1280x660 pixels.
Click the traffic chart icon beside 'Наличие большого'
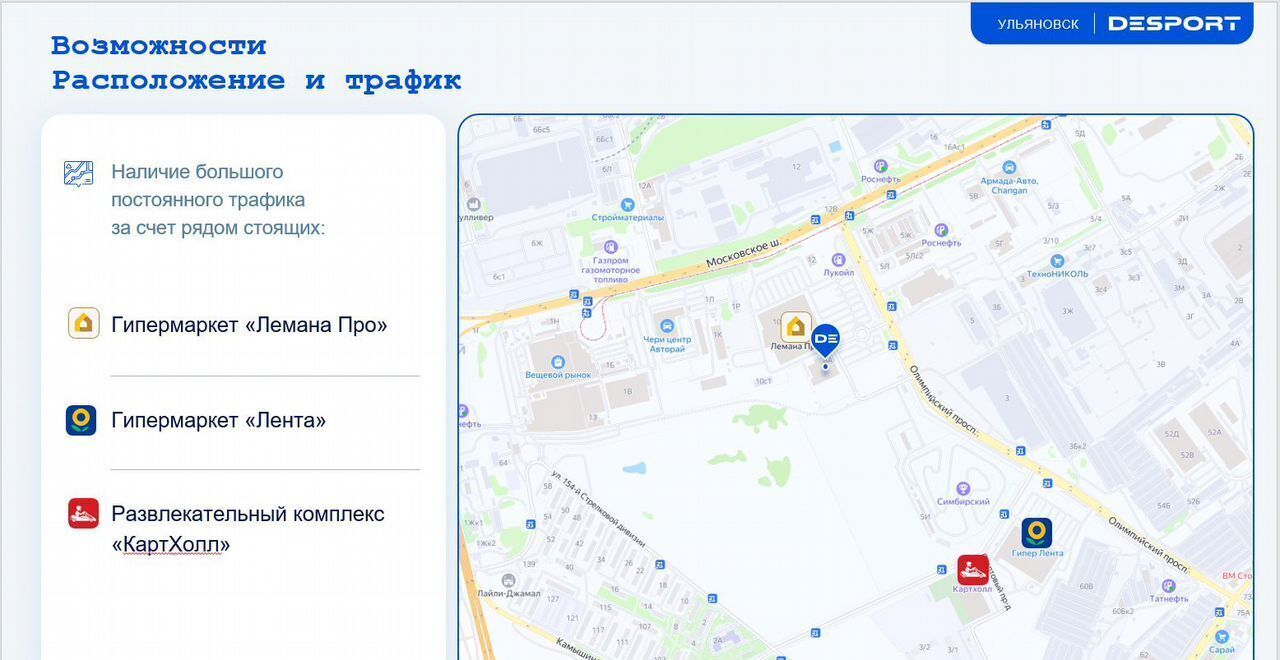point(79,173)
